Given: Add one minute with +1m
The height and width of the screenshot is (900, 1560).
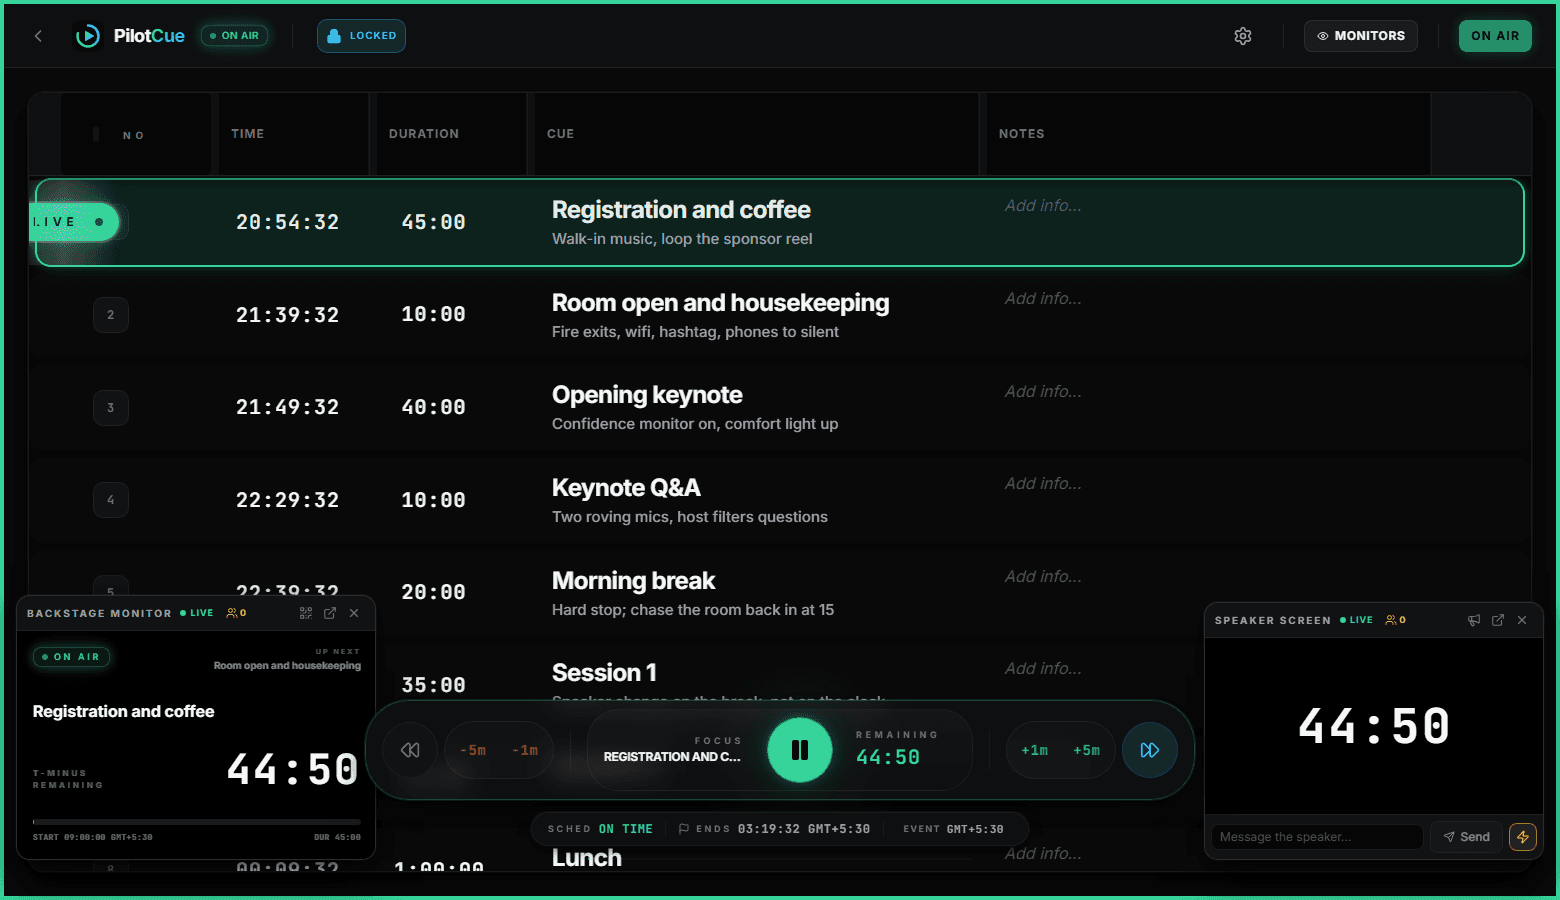Looking at the screenshot, I should 1035,750.
